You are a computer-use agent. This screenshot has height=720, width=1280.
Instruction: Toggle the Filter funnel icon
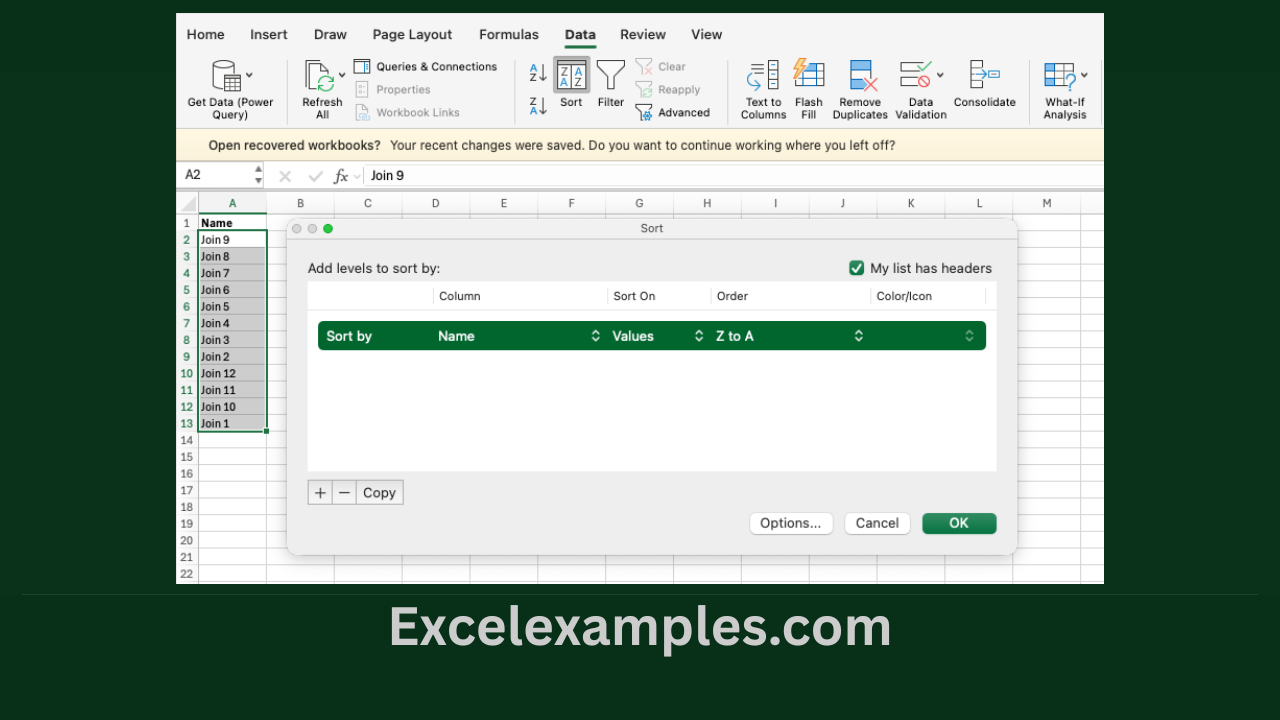[610, 75]
